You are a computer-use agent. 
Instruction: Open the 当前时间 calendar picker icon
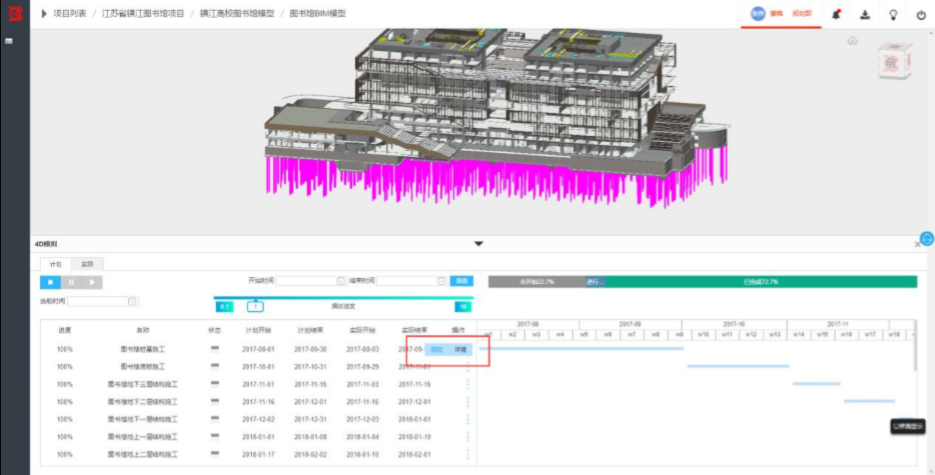pos(132,302)
